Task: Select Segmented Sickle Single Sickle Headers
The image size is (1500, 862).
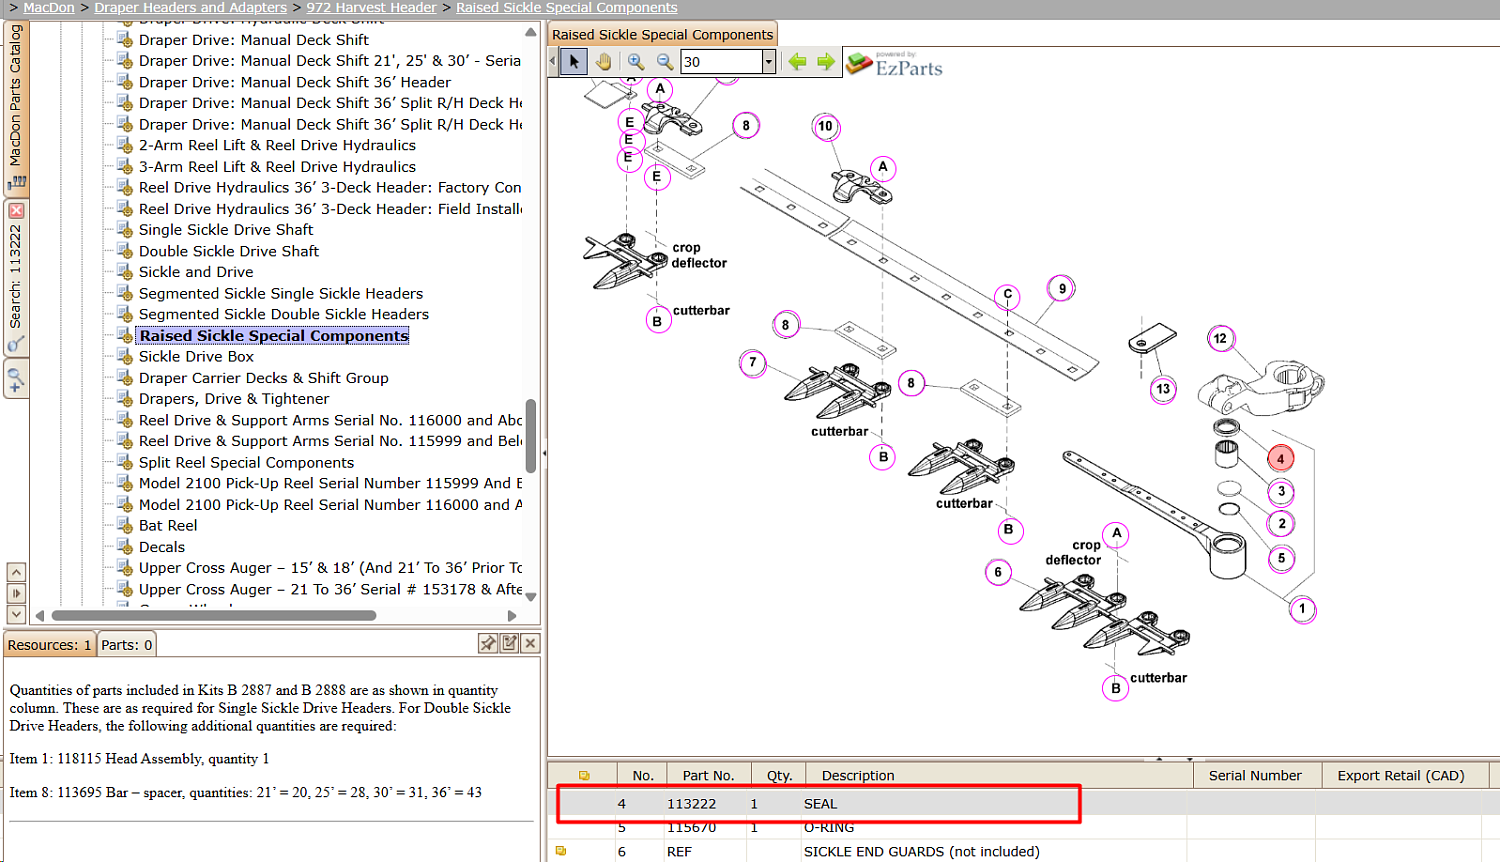Action: pos(281,293)
